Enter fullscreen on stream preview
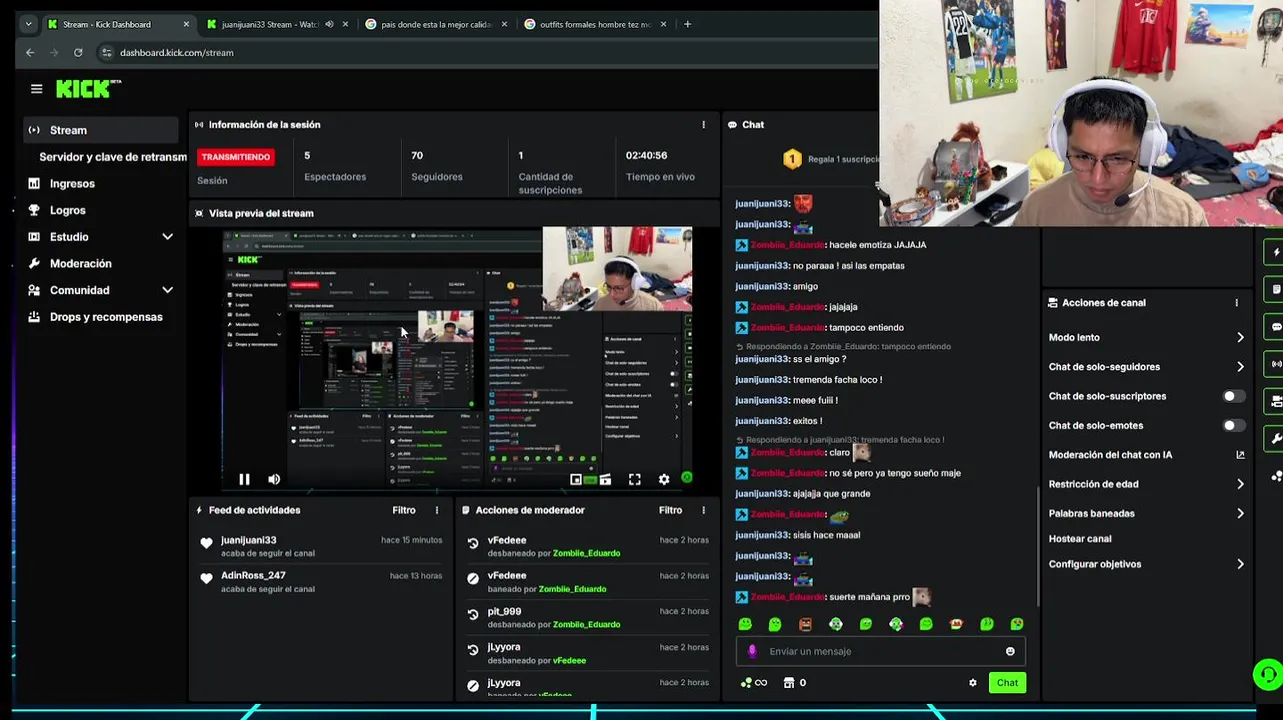Viewport: 1283px width, 720px height. click(x=634, y=480)
